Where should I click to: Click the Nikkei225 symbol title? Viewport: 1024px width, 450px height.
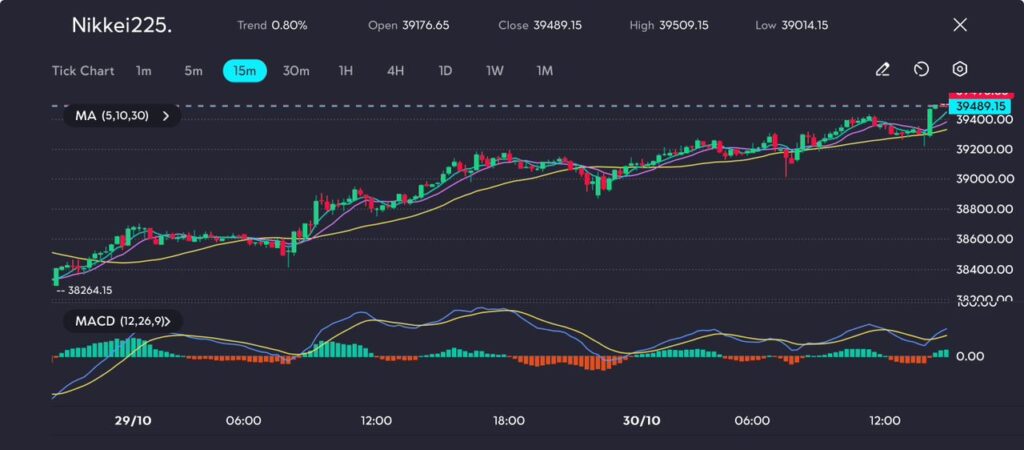pyautogui.click(x=121, y=25)
